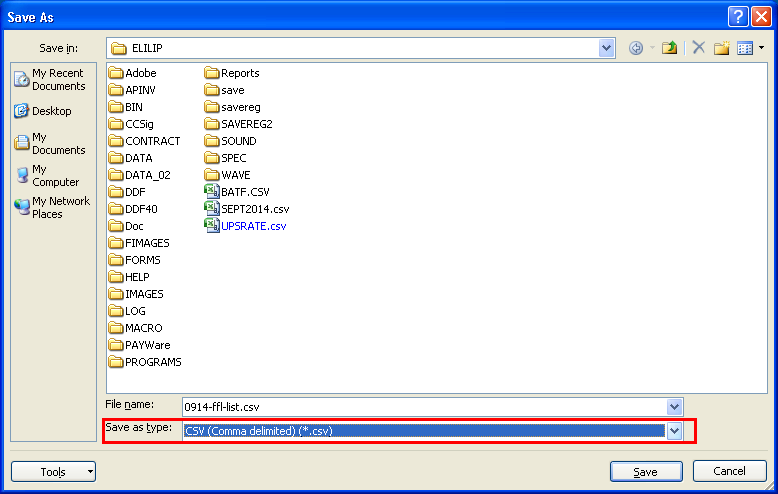Expand the Save as type dropdown
The image size is (778, 494).
point(674,431)
